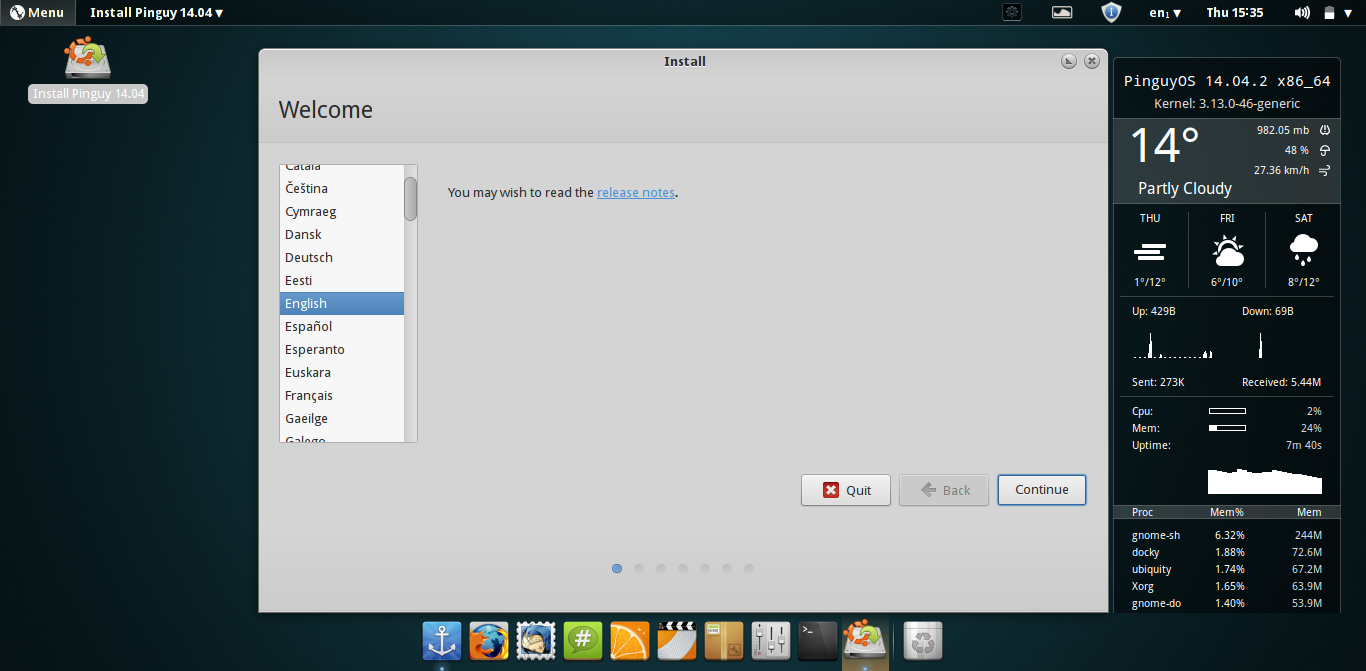This screenshot has width=1366, height=671.
Task: Select Deutsch in language list
Action: (x=342, y=257)
